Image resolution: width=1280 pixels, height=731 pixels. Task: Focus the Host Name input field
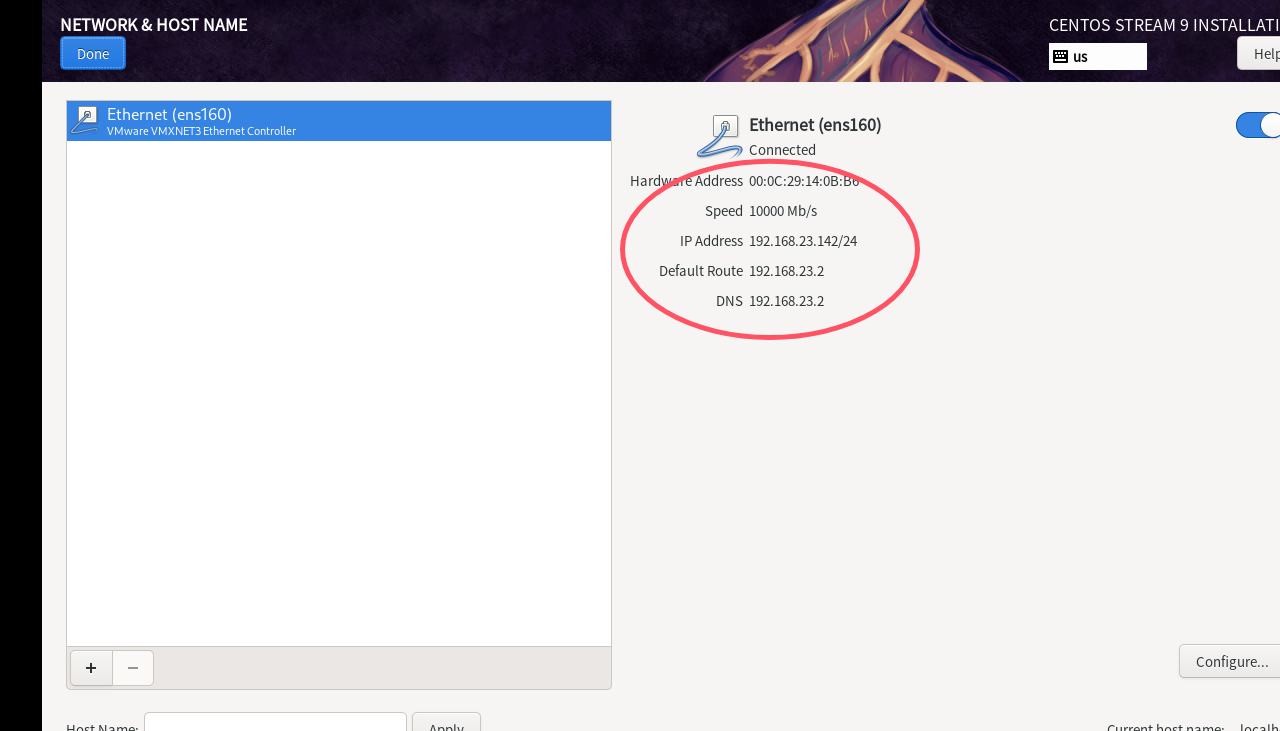[x=275, y=722]
